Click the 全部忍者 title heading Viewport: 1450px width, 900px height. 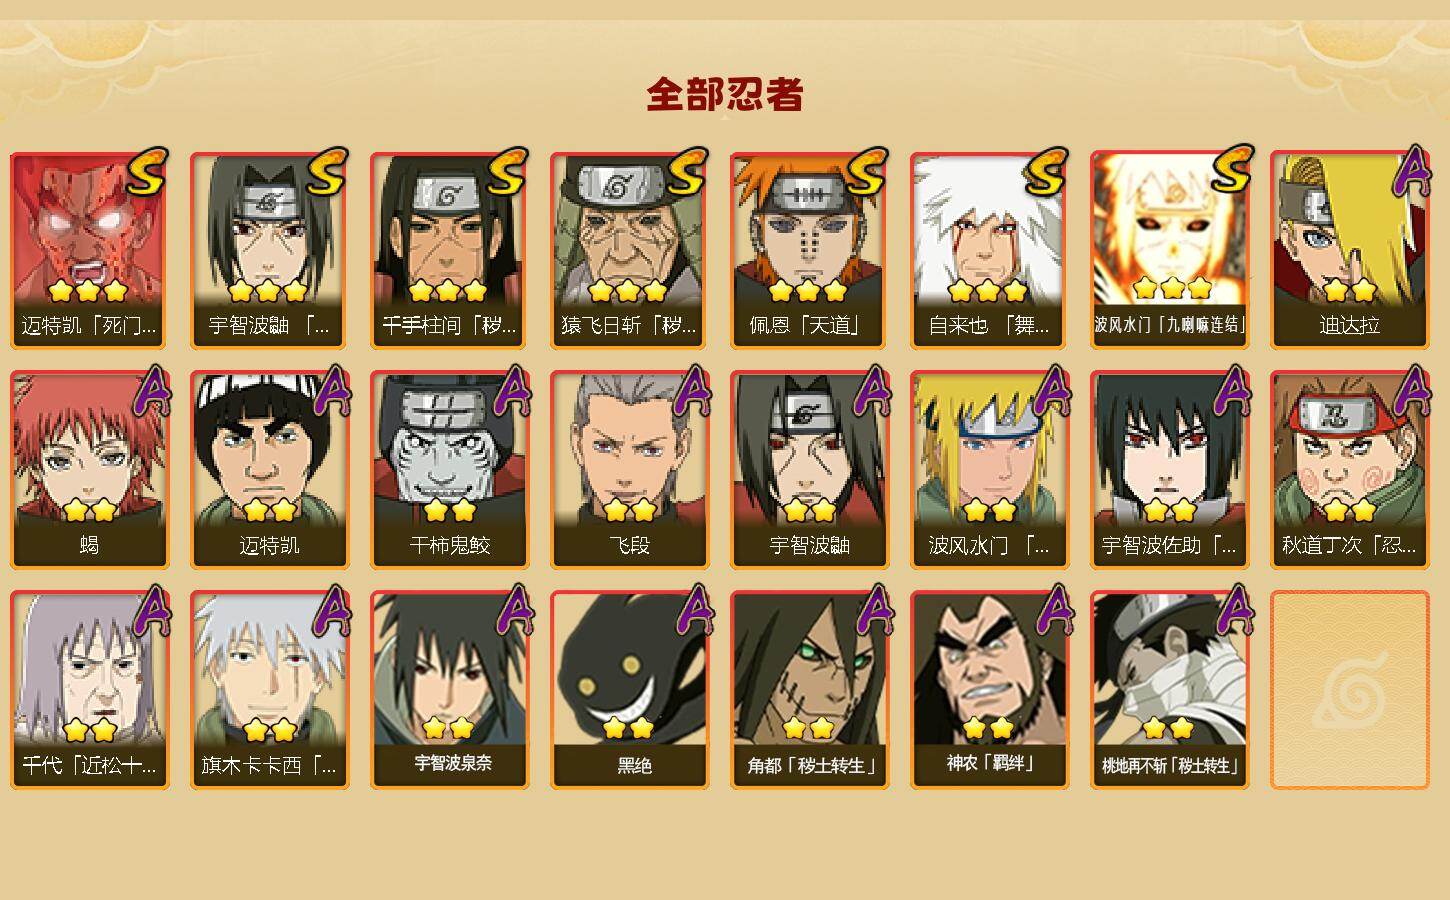pos(725,94)
